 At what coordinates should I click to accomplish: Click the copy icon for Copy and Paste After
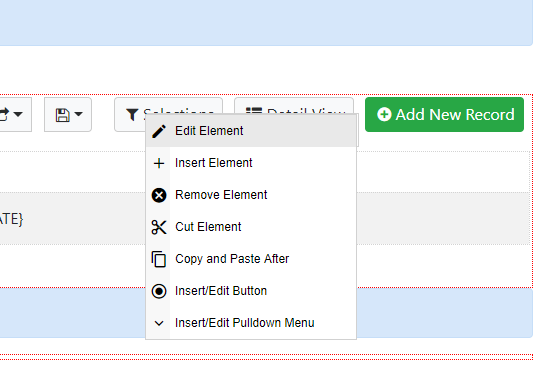pos(159,259)
